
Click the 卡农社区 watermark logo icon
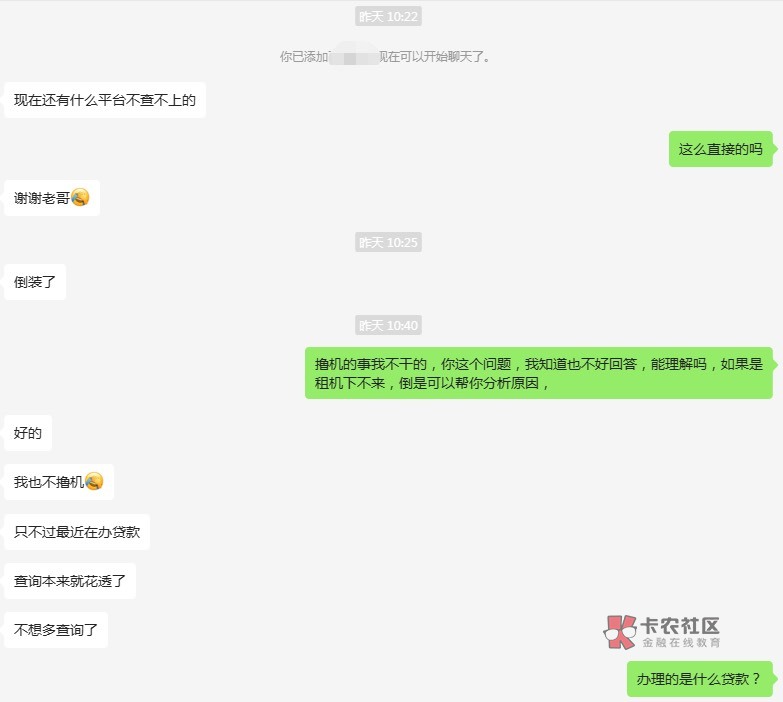click(x=620, y=632)
